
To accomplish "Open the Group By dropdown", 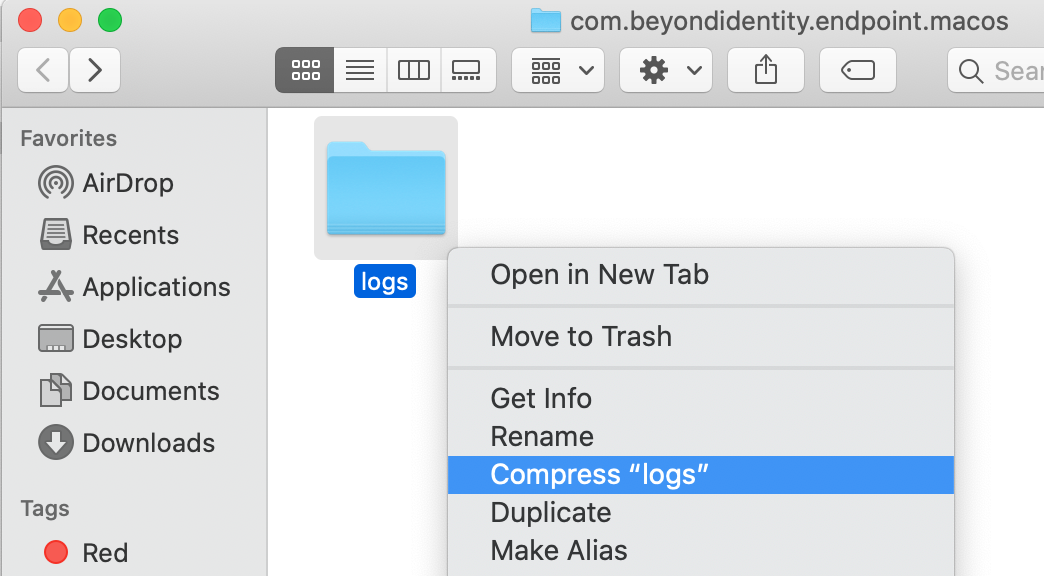I will [x=557, y=69].
